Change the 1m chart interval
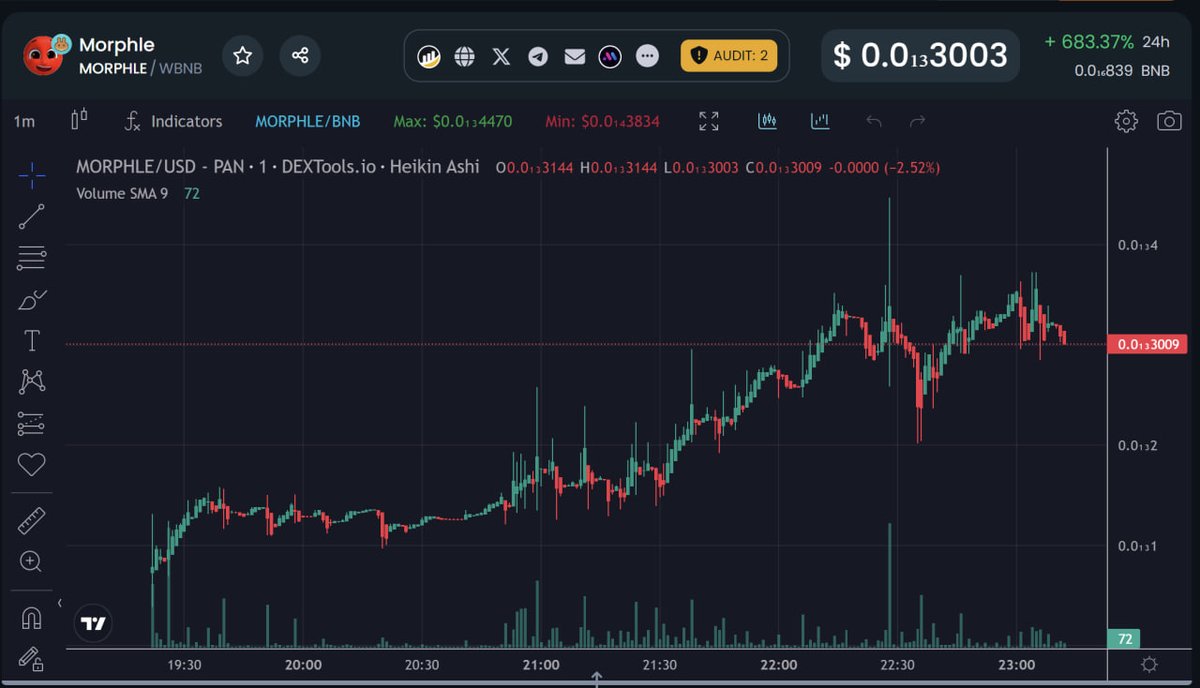This screenshot has height=688, width=1200. (24, 121)
